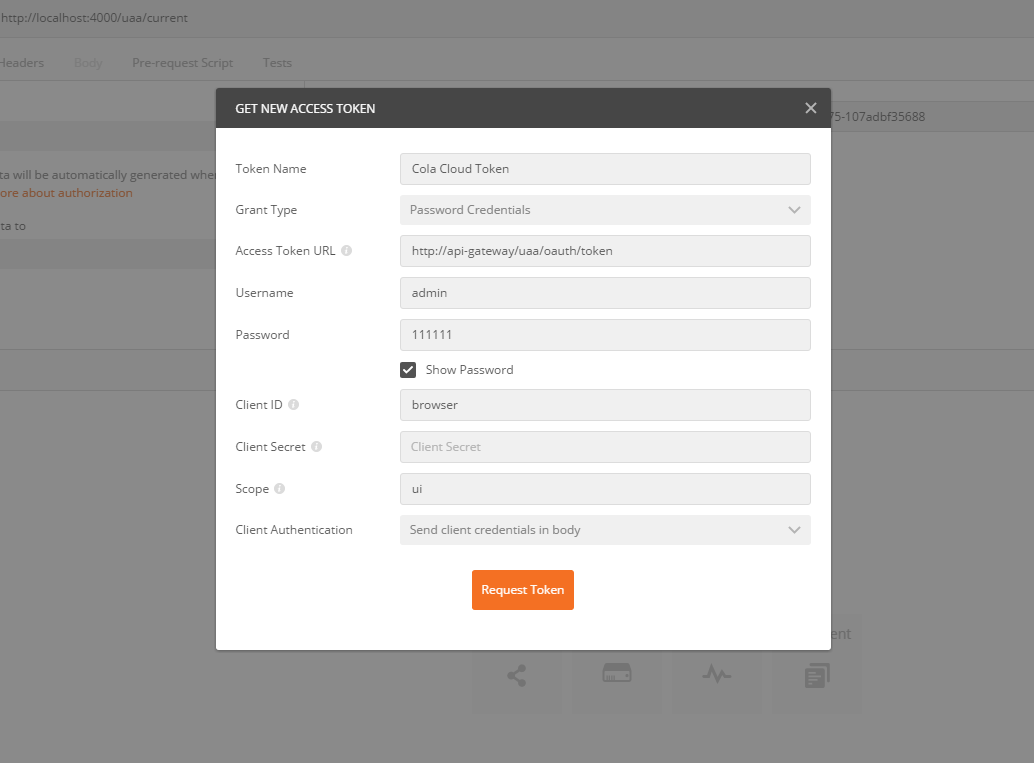This screenshot has width=1034, height=763.
Task: Click the Get New Access Token title
Action: click(305, 108)
